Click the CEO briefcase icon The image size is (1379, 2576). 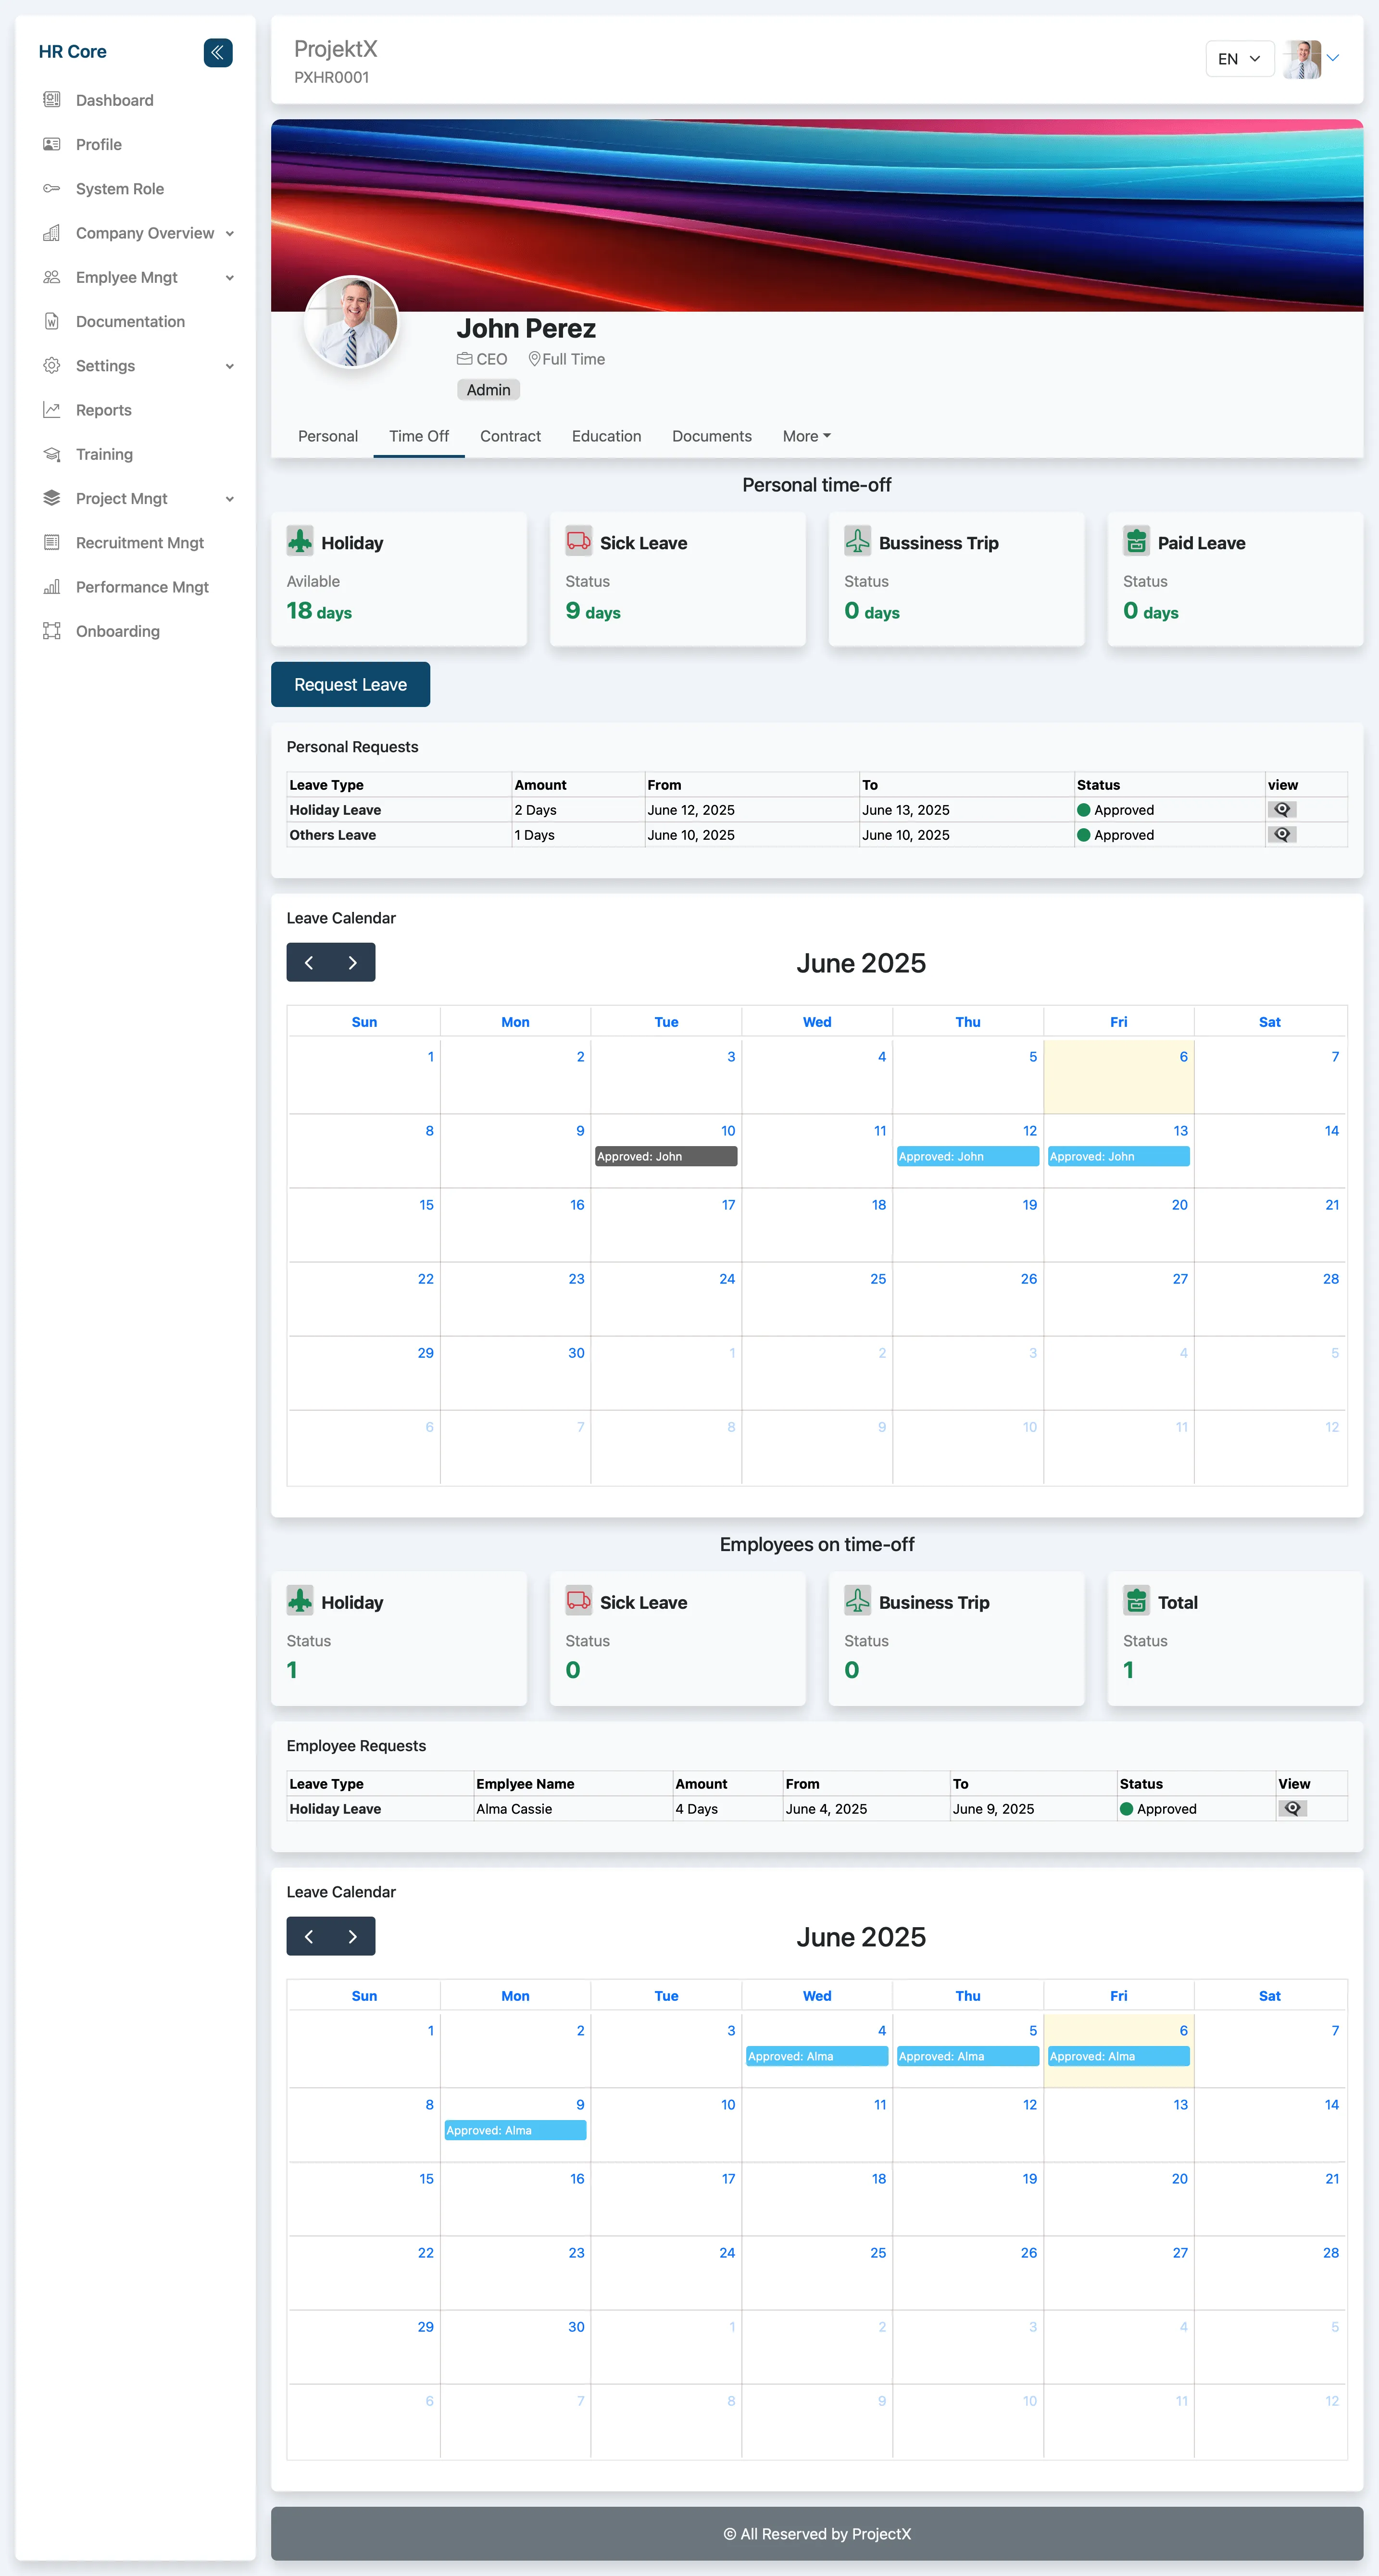point(464,359)
